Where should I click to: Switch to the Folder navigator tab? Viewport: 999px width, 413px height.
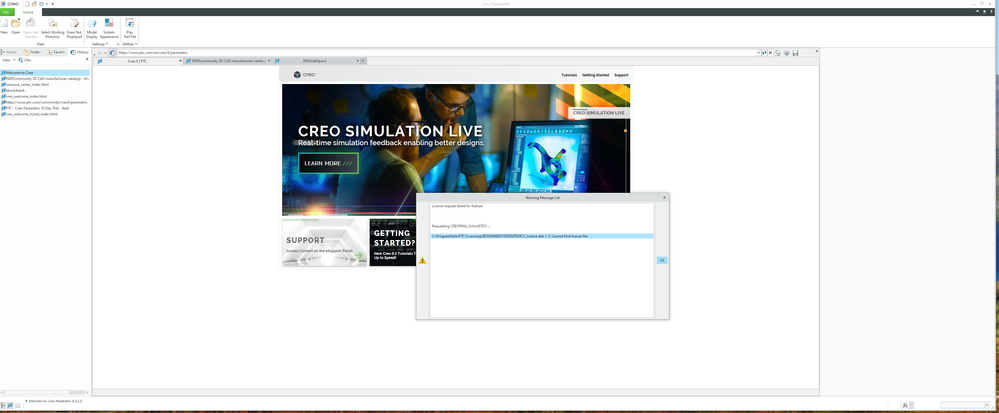click(32, 52)
